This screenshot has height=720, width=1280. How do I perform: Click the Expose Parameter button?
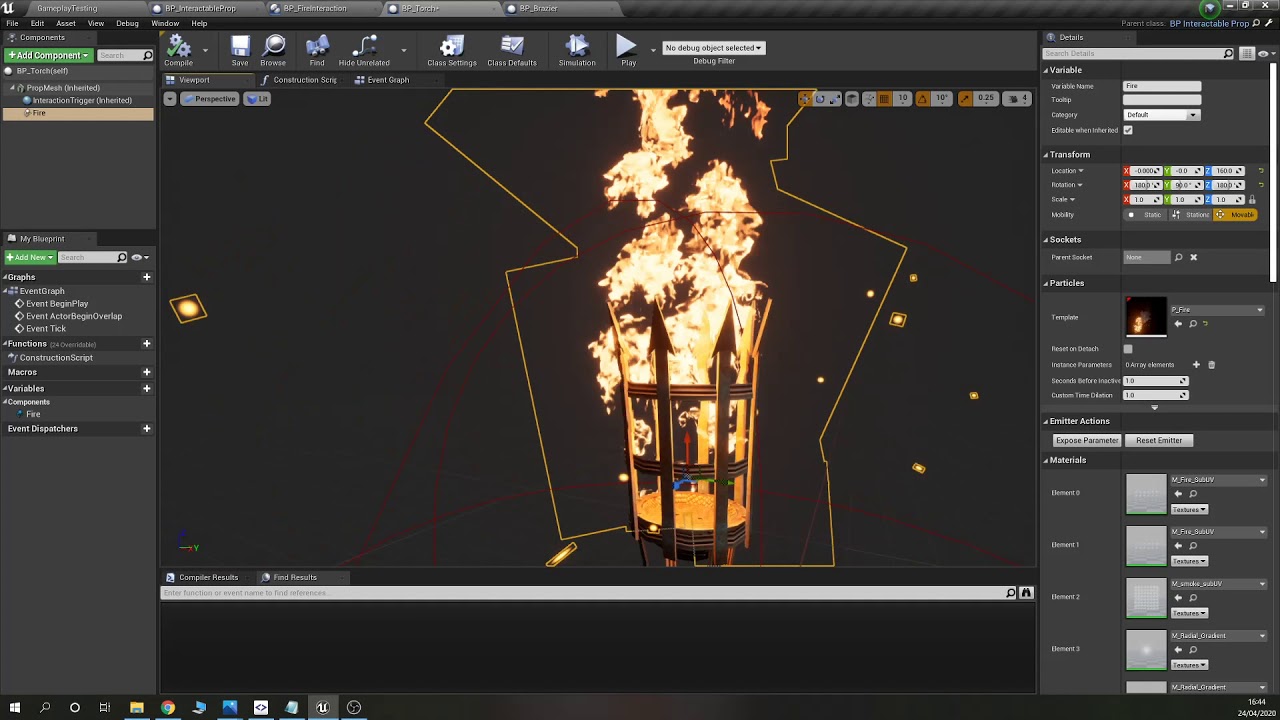1086,441
